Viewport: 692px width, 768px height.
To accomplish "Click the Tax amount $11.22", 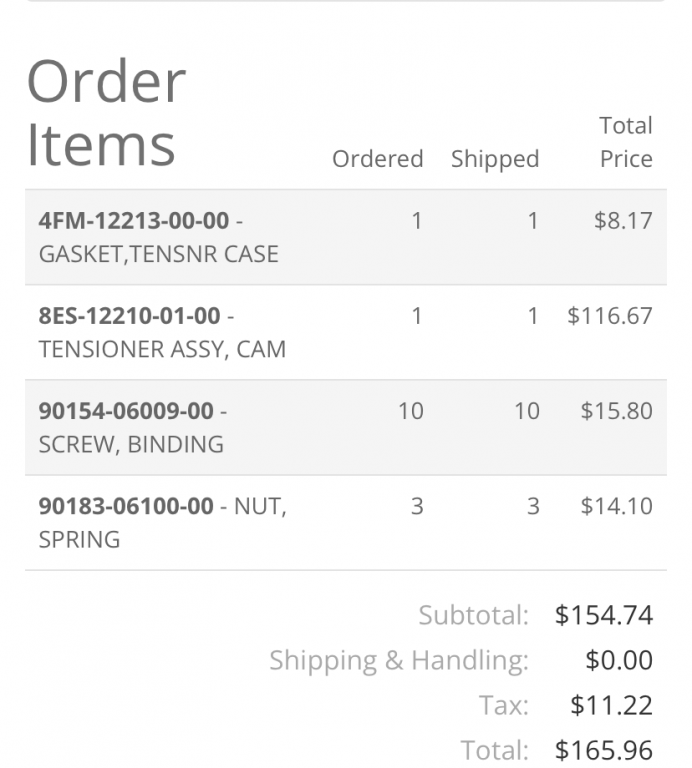I will (611, 705).
